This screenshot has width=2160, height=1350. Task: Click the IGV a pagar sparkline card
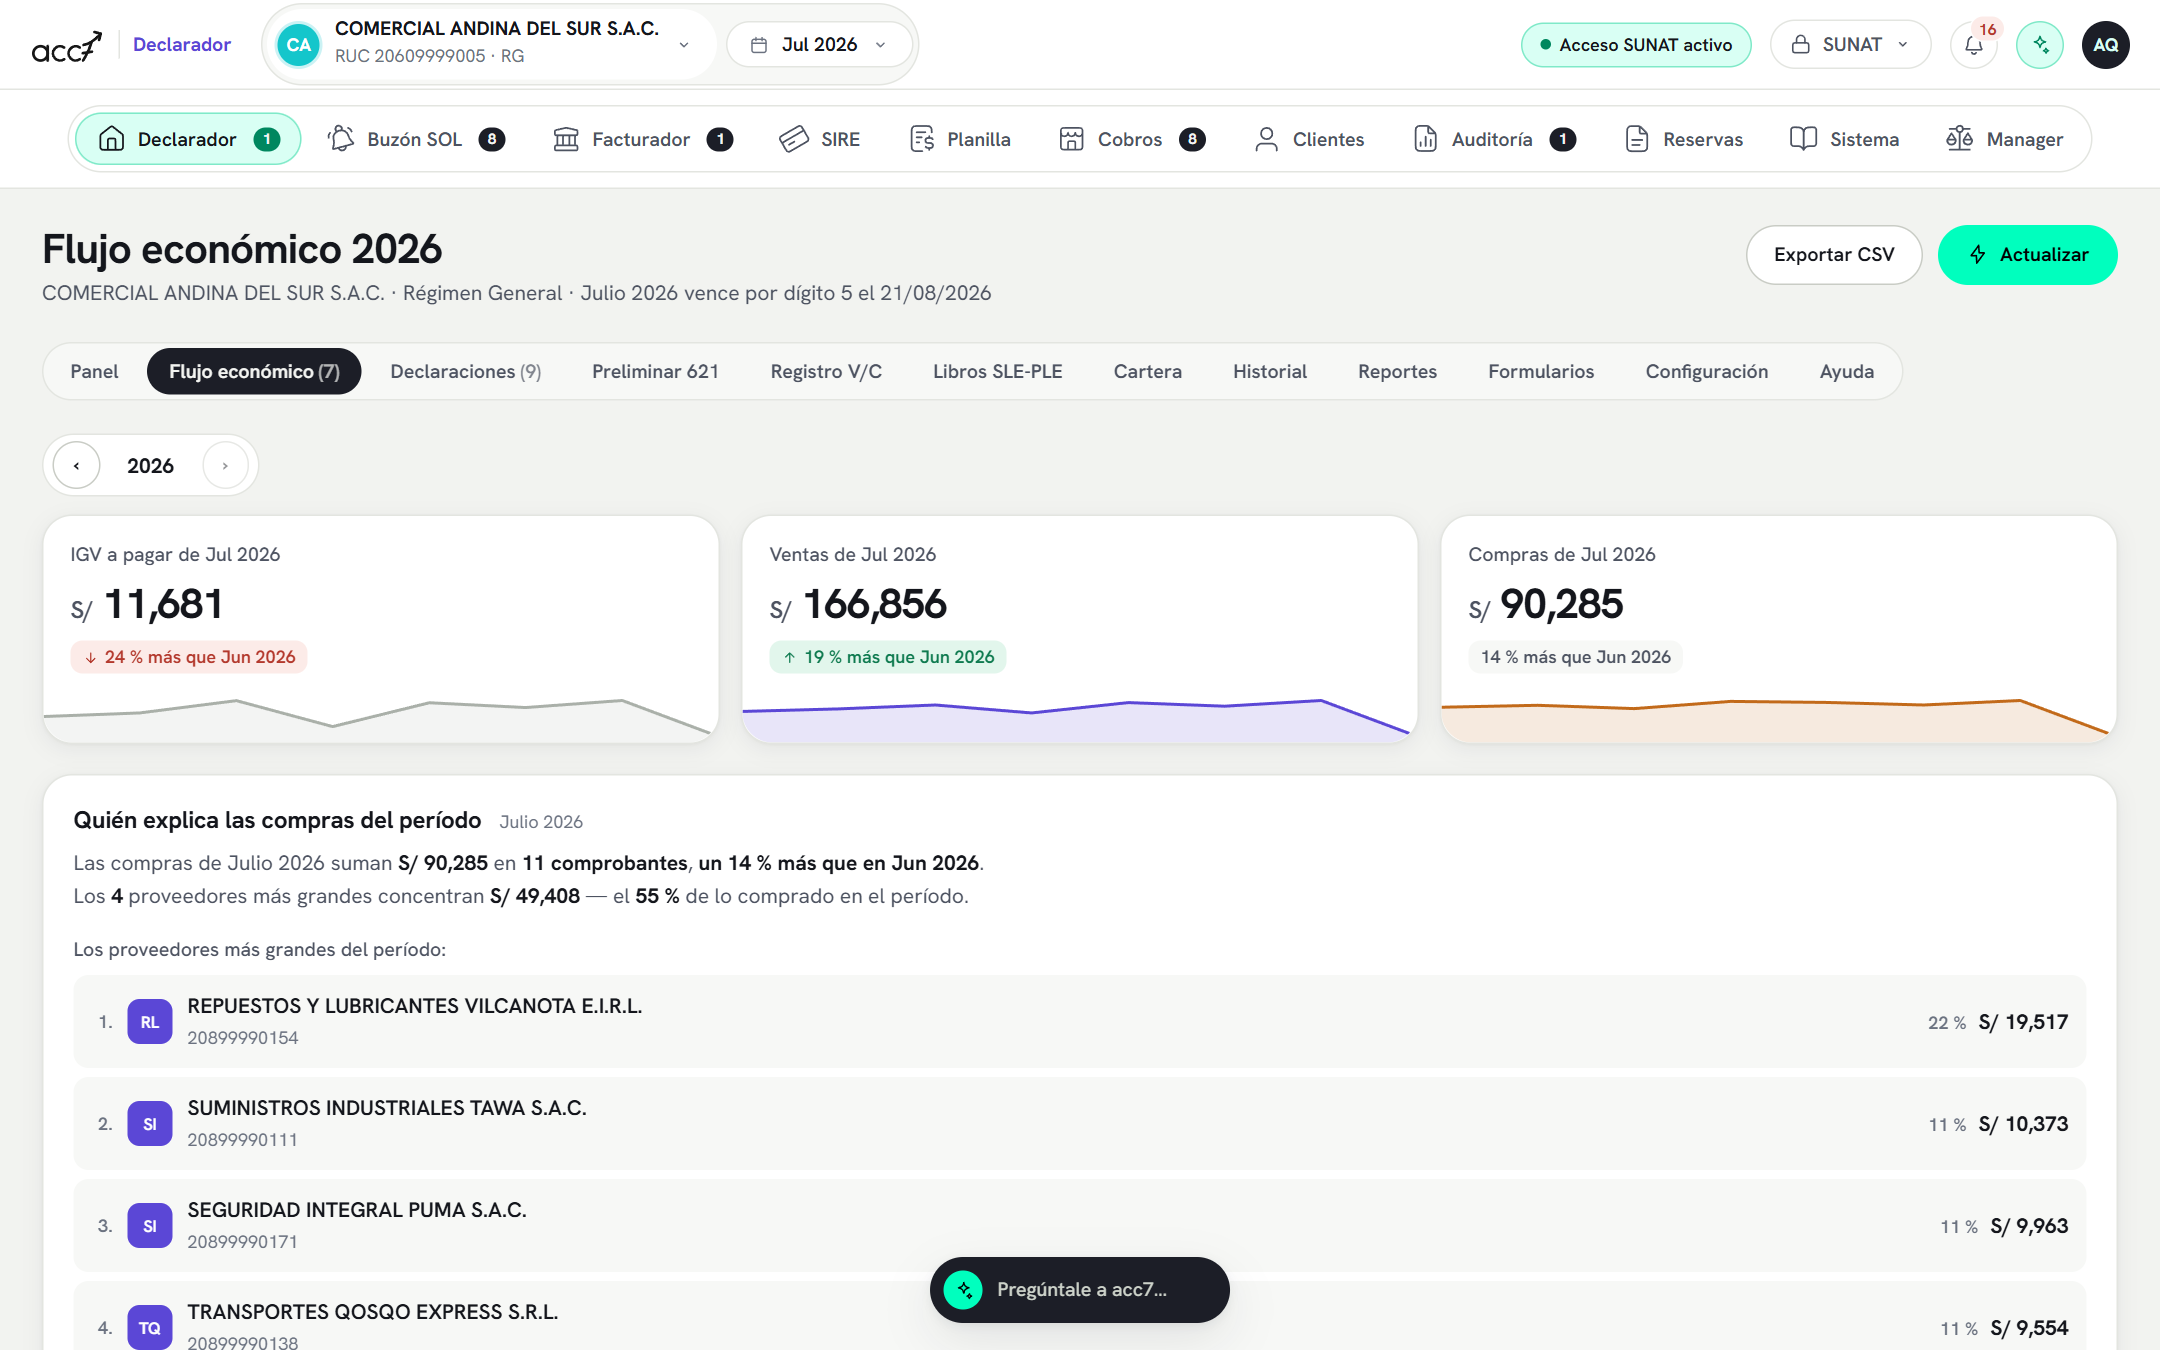pyautogui.click(x=381, y=629)
